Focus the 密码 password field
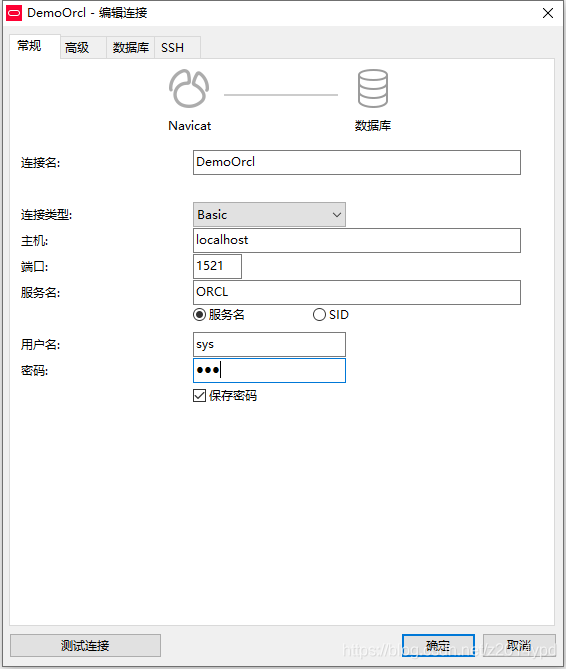This screenshot has height=669, width=566. [269, 370]
